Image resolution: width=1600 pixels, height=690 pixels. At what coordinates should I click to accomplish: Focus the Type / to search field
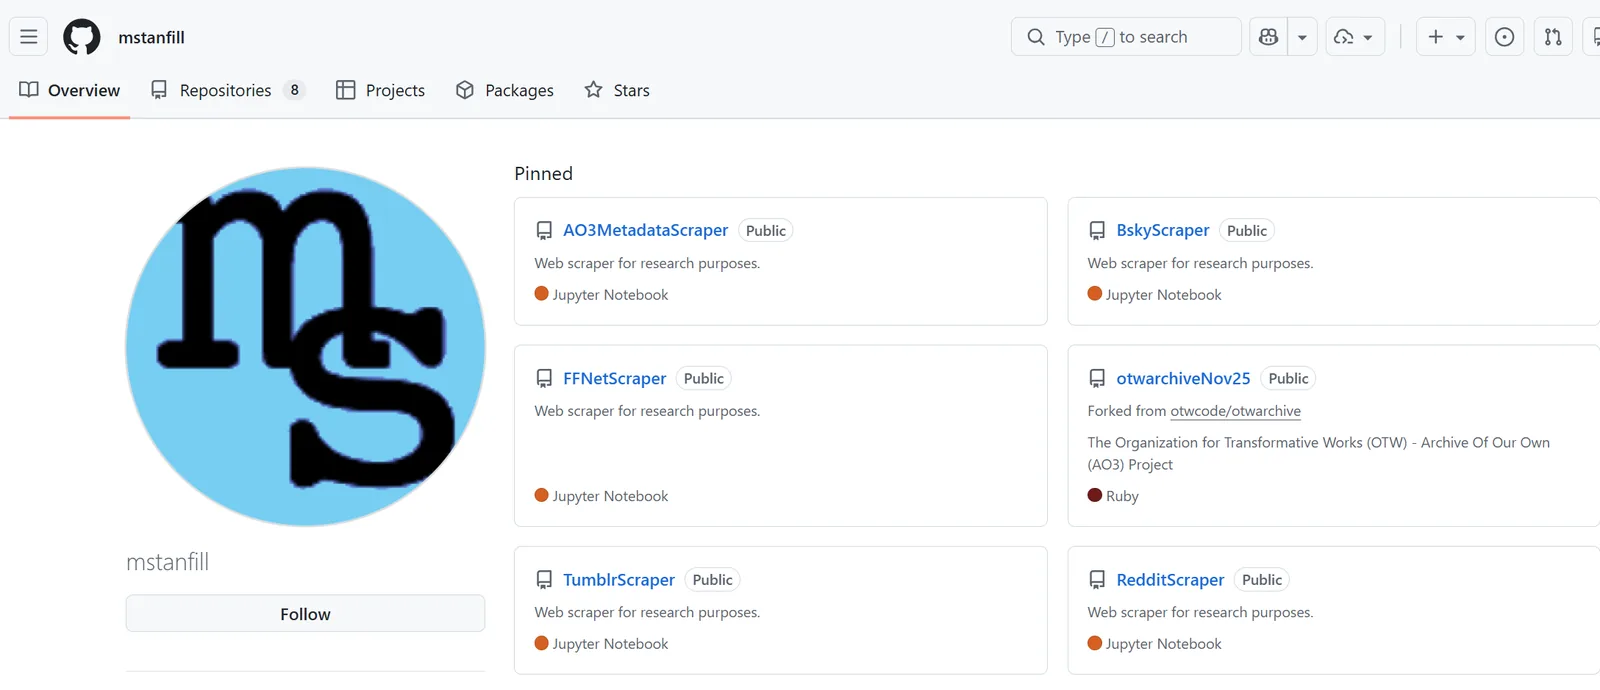click(1126, 37)
